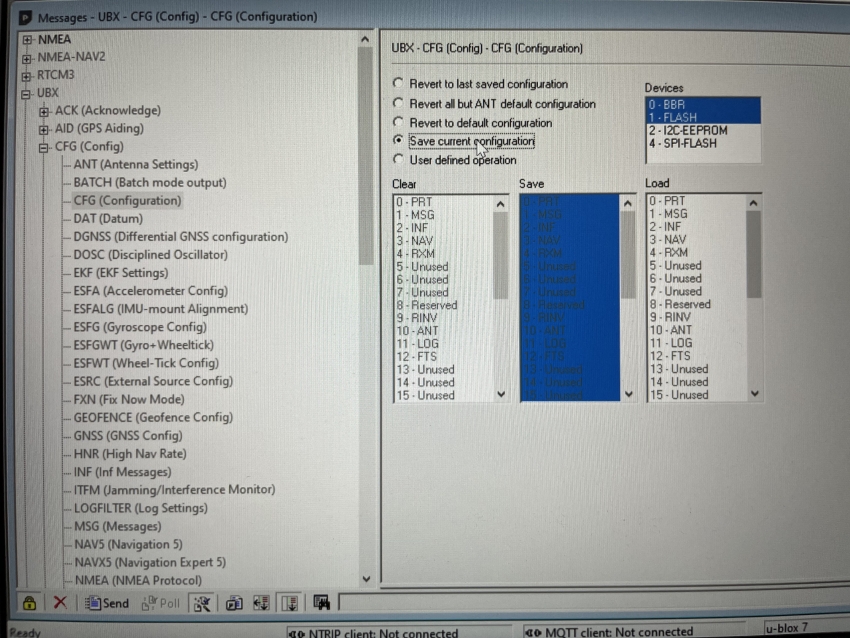Collapse the CFG (Config) node
Viewport: 850px width, 638px height.
[43, 147]
